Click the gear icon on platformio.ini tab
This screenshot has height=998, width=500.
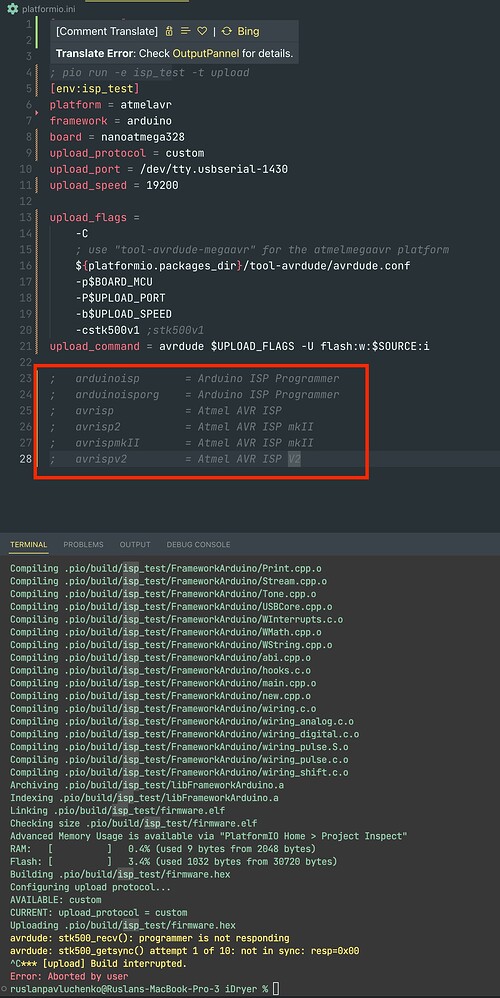point(12,9)
